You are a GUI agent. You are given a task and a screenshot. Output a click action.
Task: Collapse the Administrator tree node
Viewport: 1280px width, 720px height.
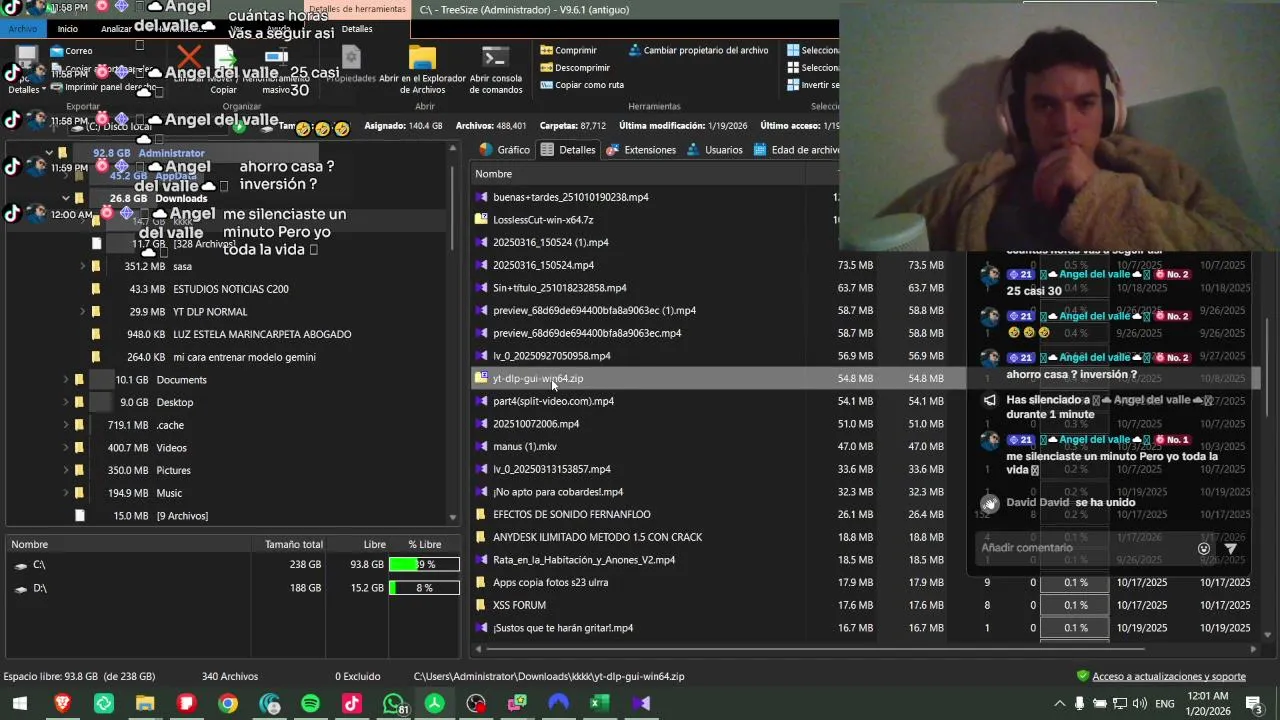click(49, 153)
